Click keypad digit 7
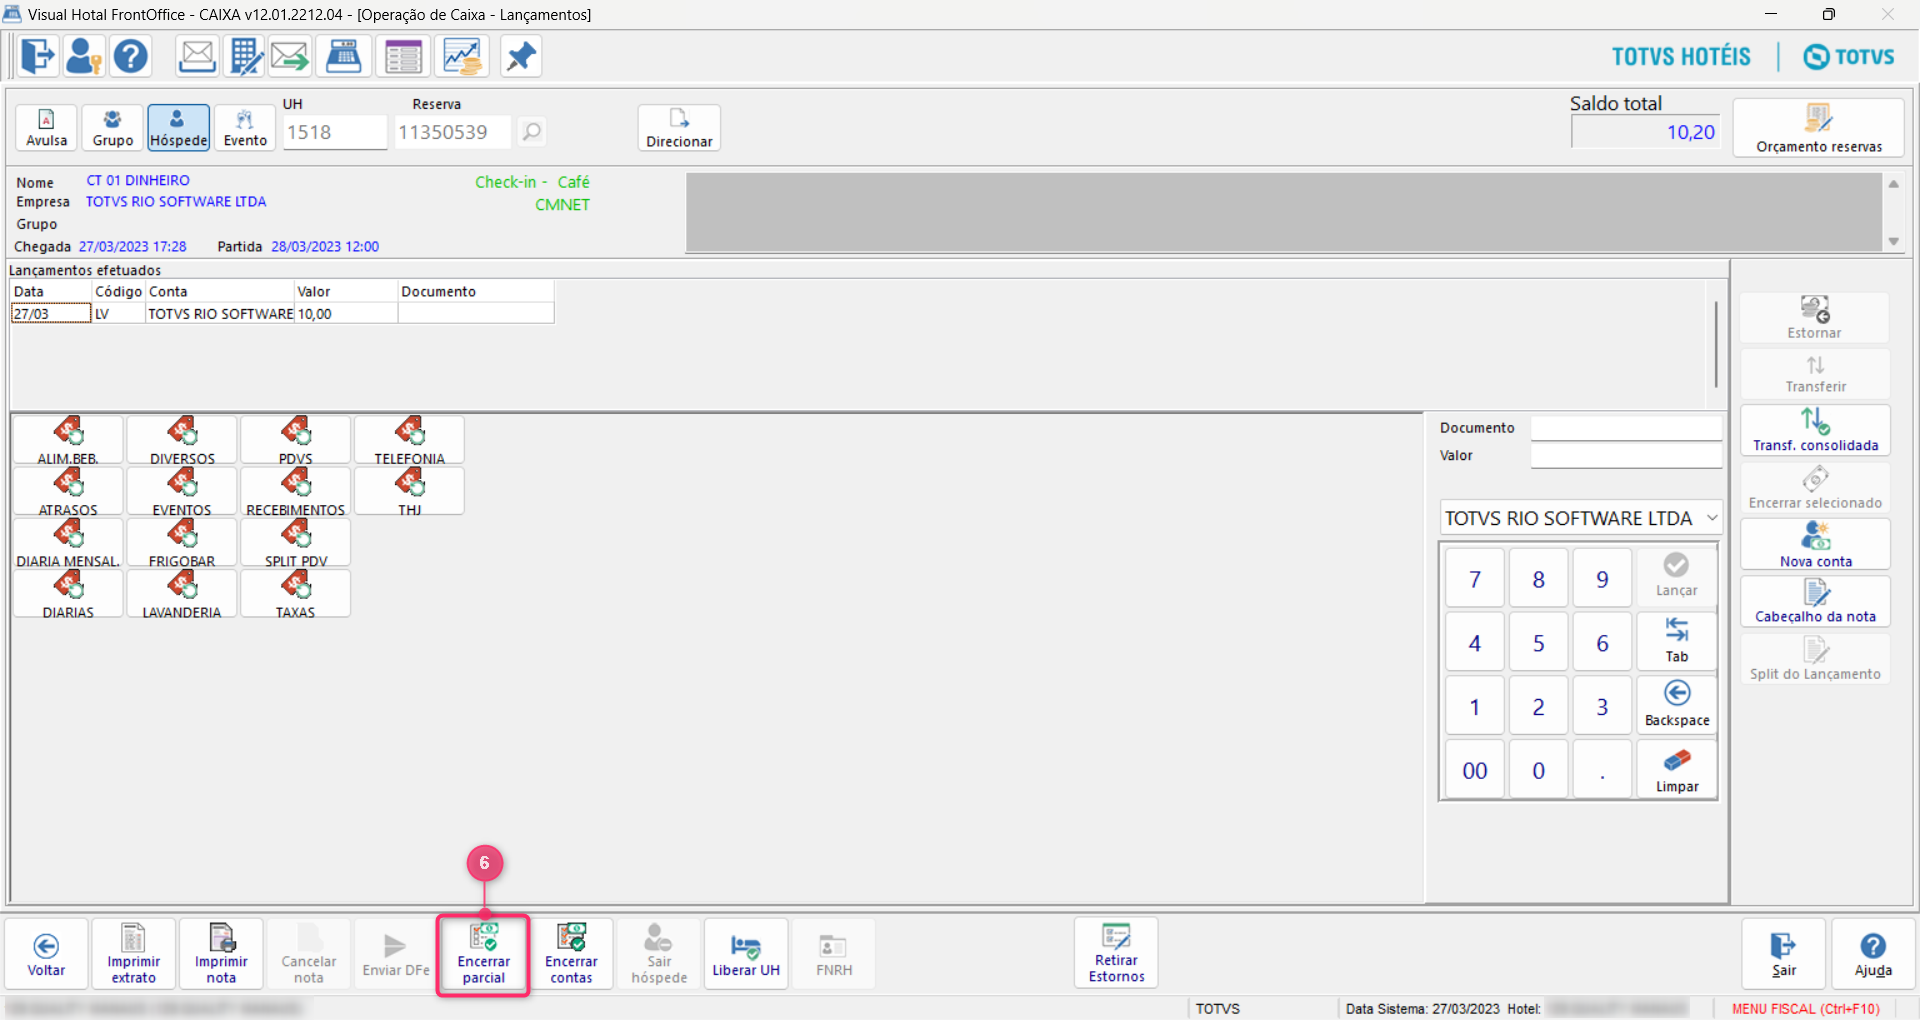This screenshot has height=1020, width=1920. (x=1474, y=579)
